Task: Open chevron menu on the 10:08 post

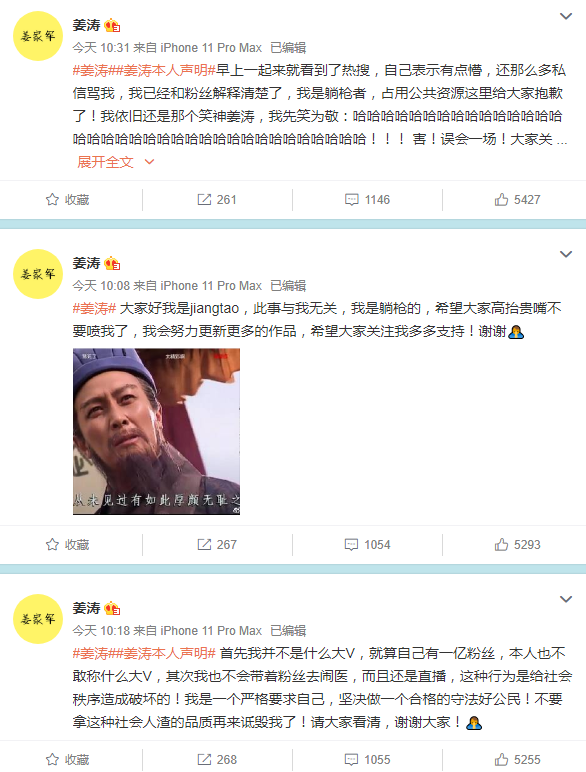Action: 566,254
